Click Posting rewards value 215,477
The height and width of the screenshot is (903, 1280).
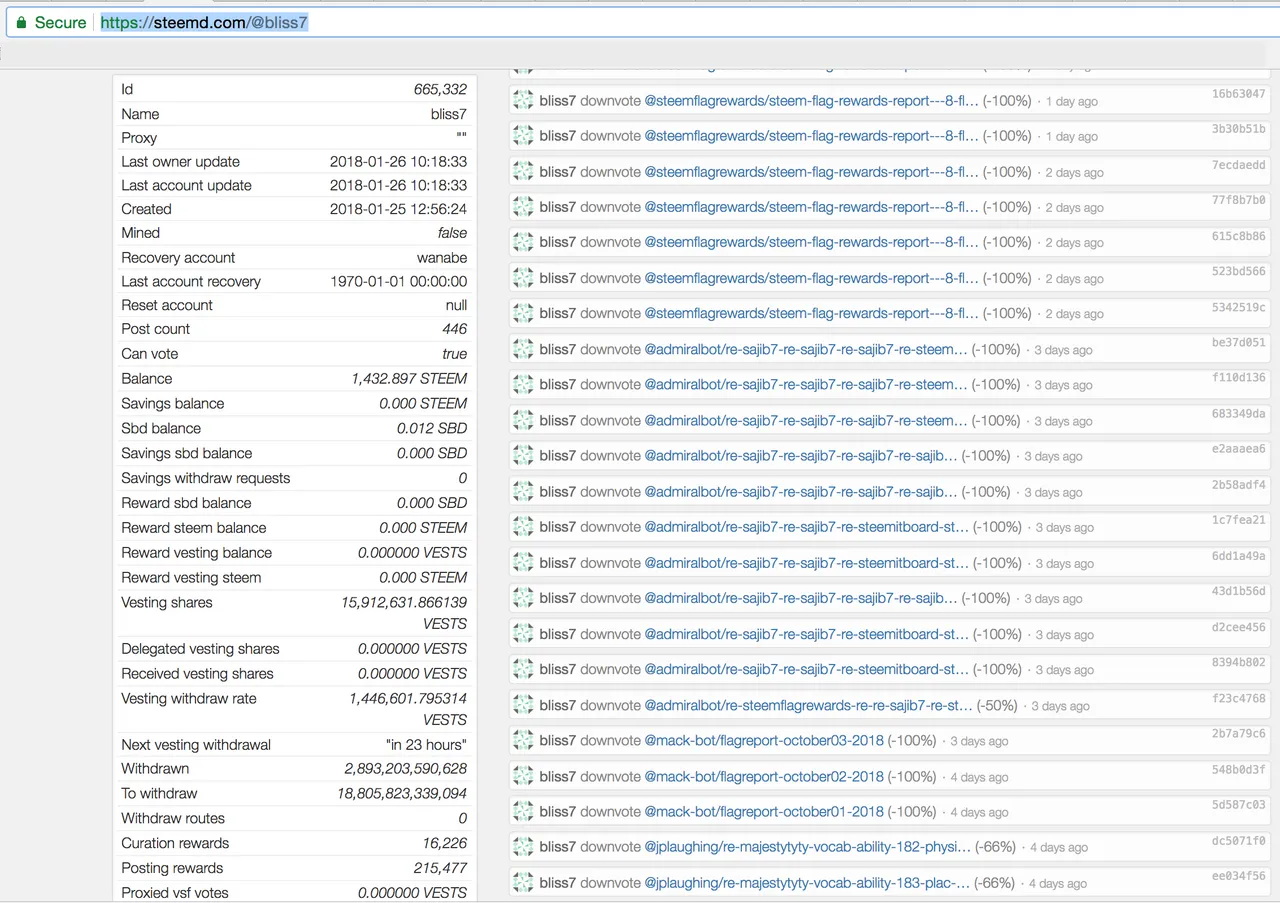click(x=440, y=868)
